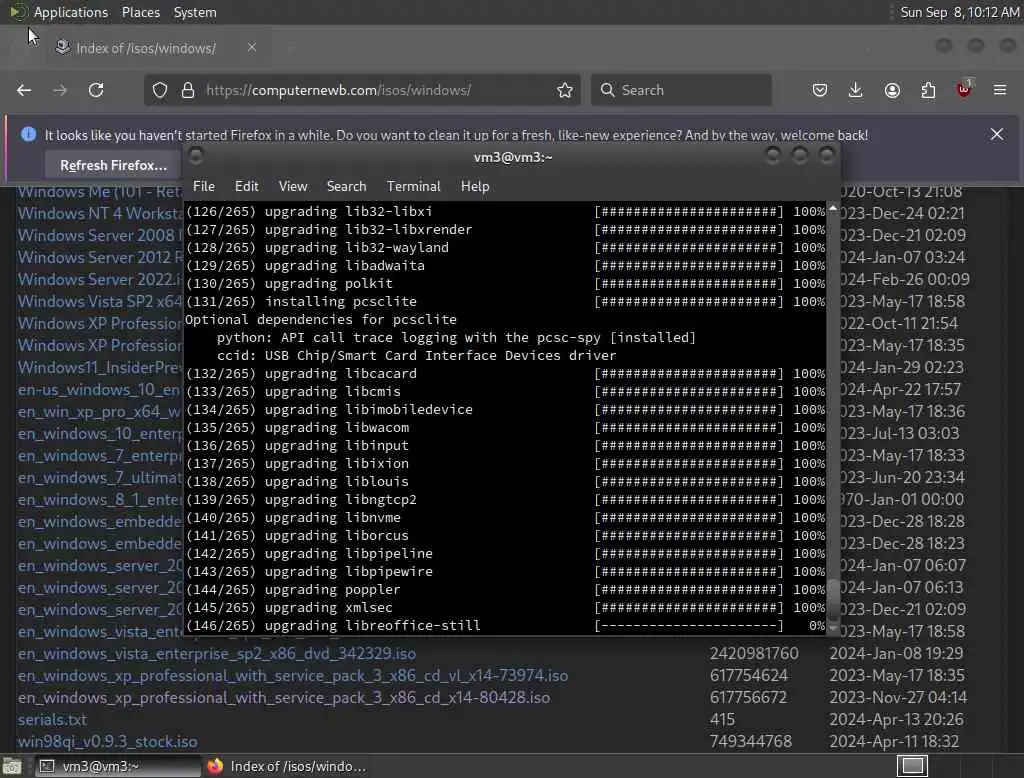The image size is (1024, 778).
Task: Open the serials.txt link
Action: pos(52,719)
